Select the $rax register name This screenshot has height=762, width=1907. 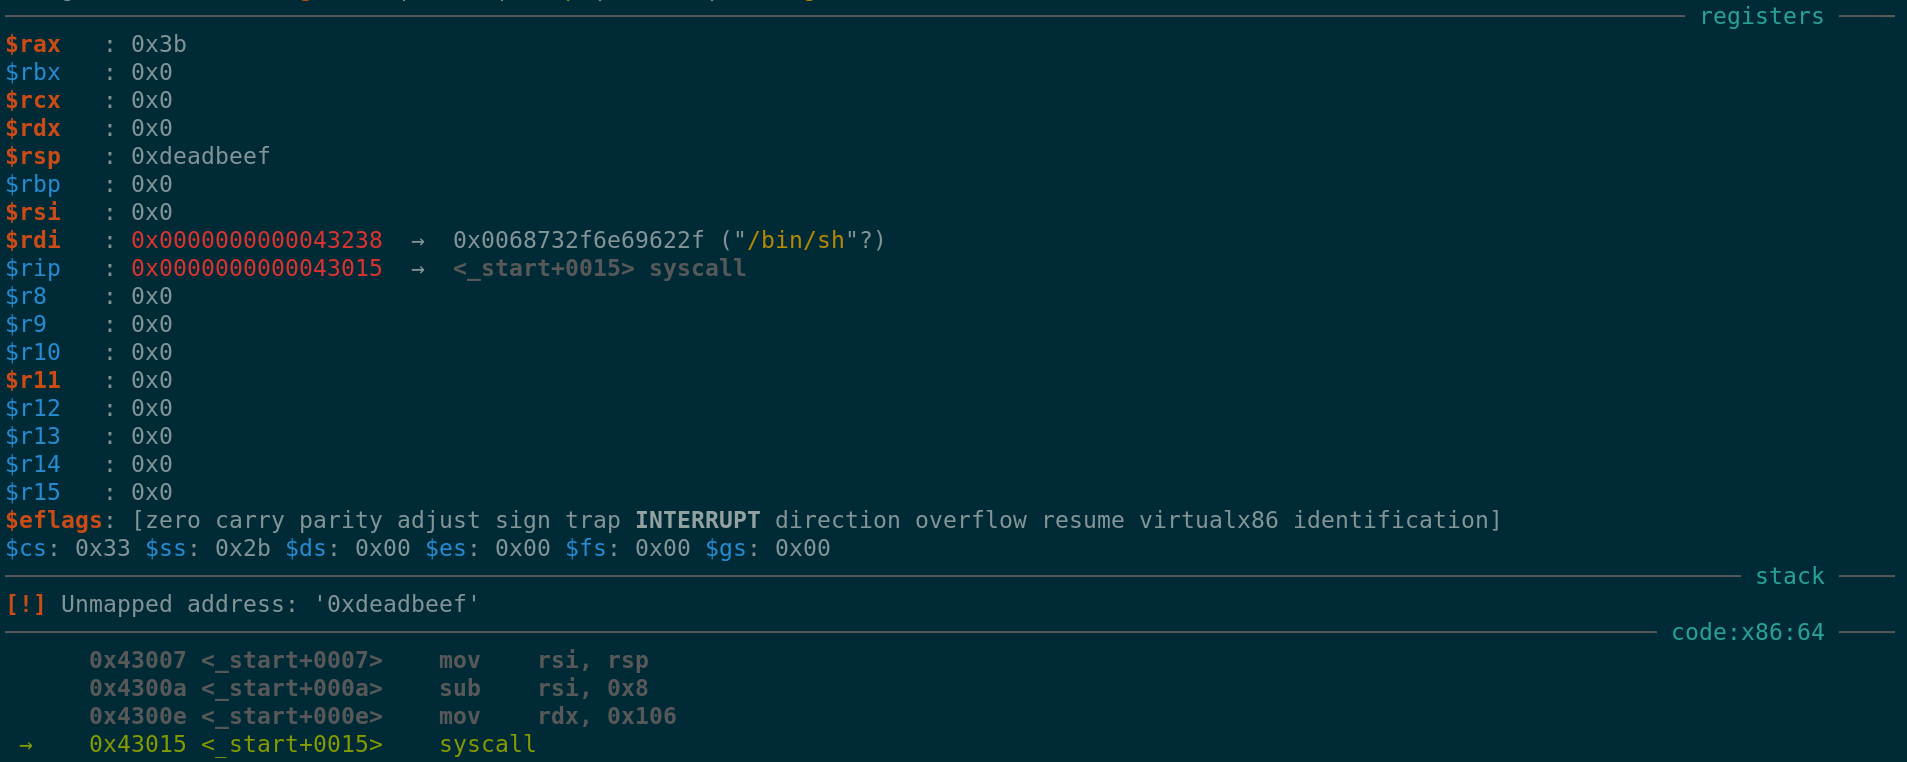(x=33, y=45)
